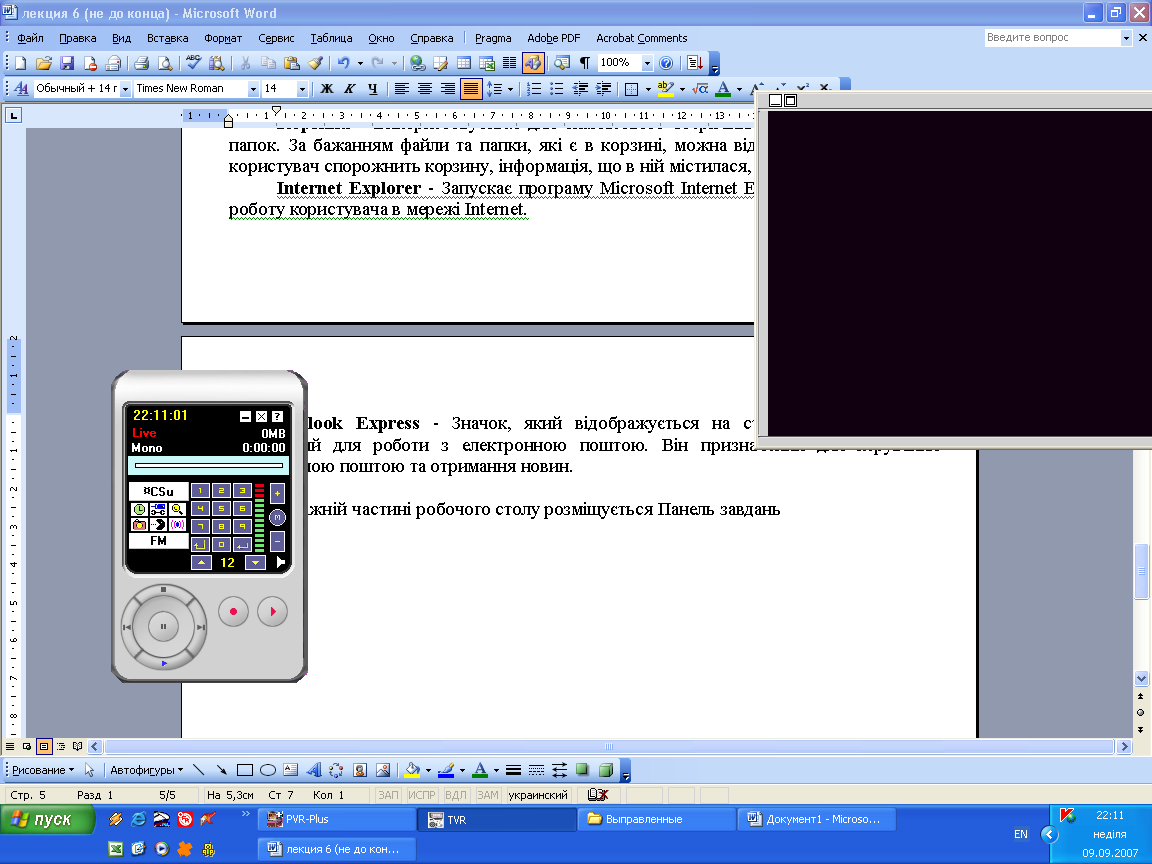This screenshot has width=1152, height=864.
Task: Select the Rectangle drawing tool
Action: 245,770
